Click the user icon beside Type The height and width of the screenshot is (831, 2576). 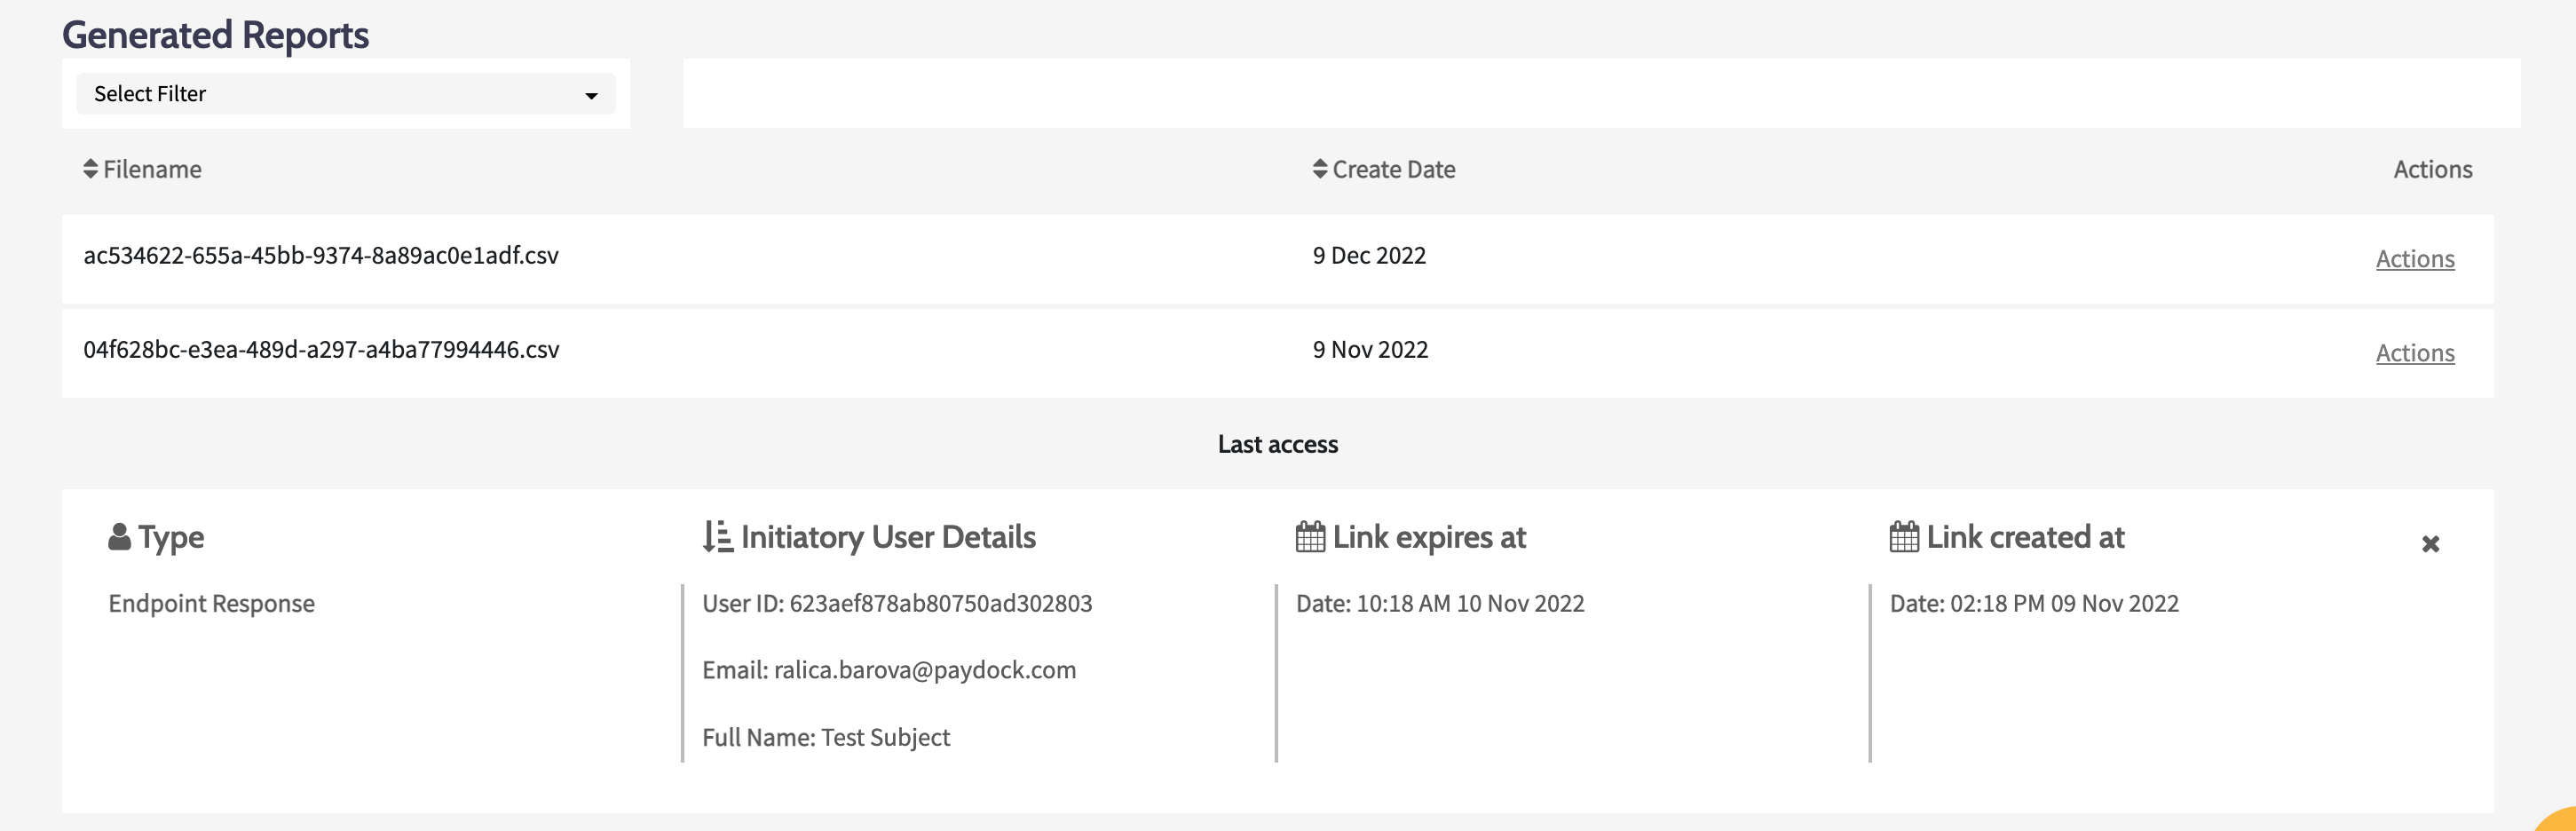pos(119,537)
